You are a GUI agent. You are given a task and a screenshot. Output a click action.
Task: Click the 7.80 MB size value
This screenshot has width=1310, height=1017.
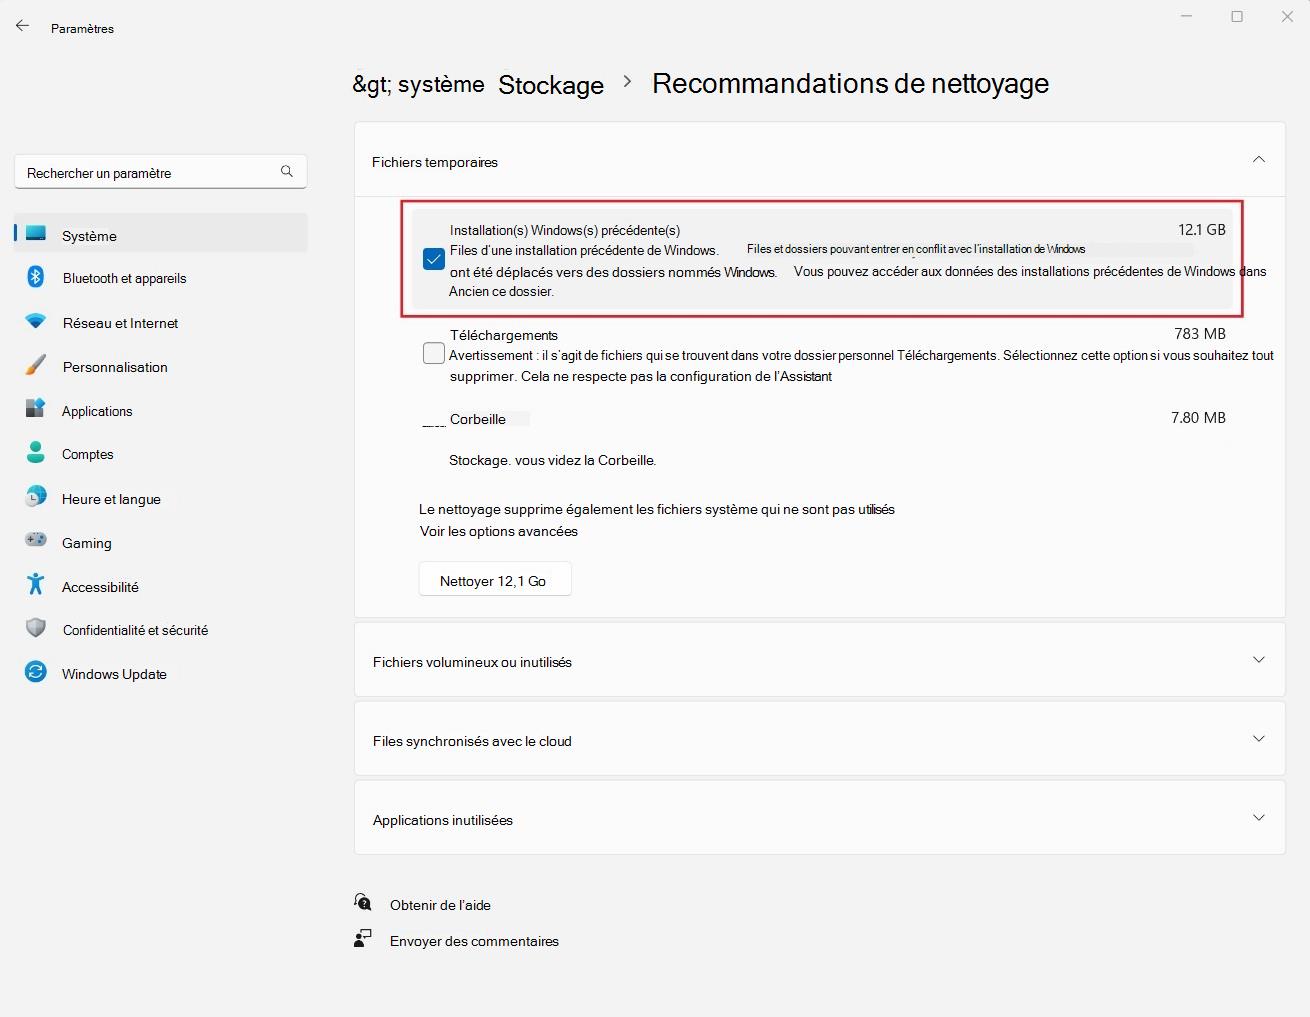point(1198,418)
